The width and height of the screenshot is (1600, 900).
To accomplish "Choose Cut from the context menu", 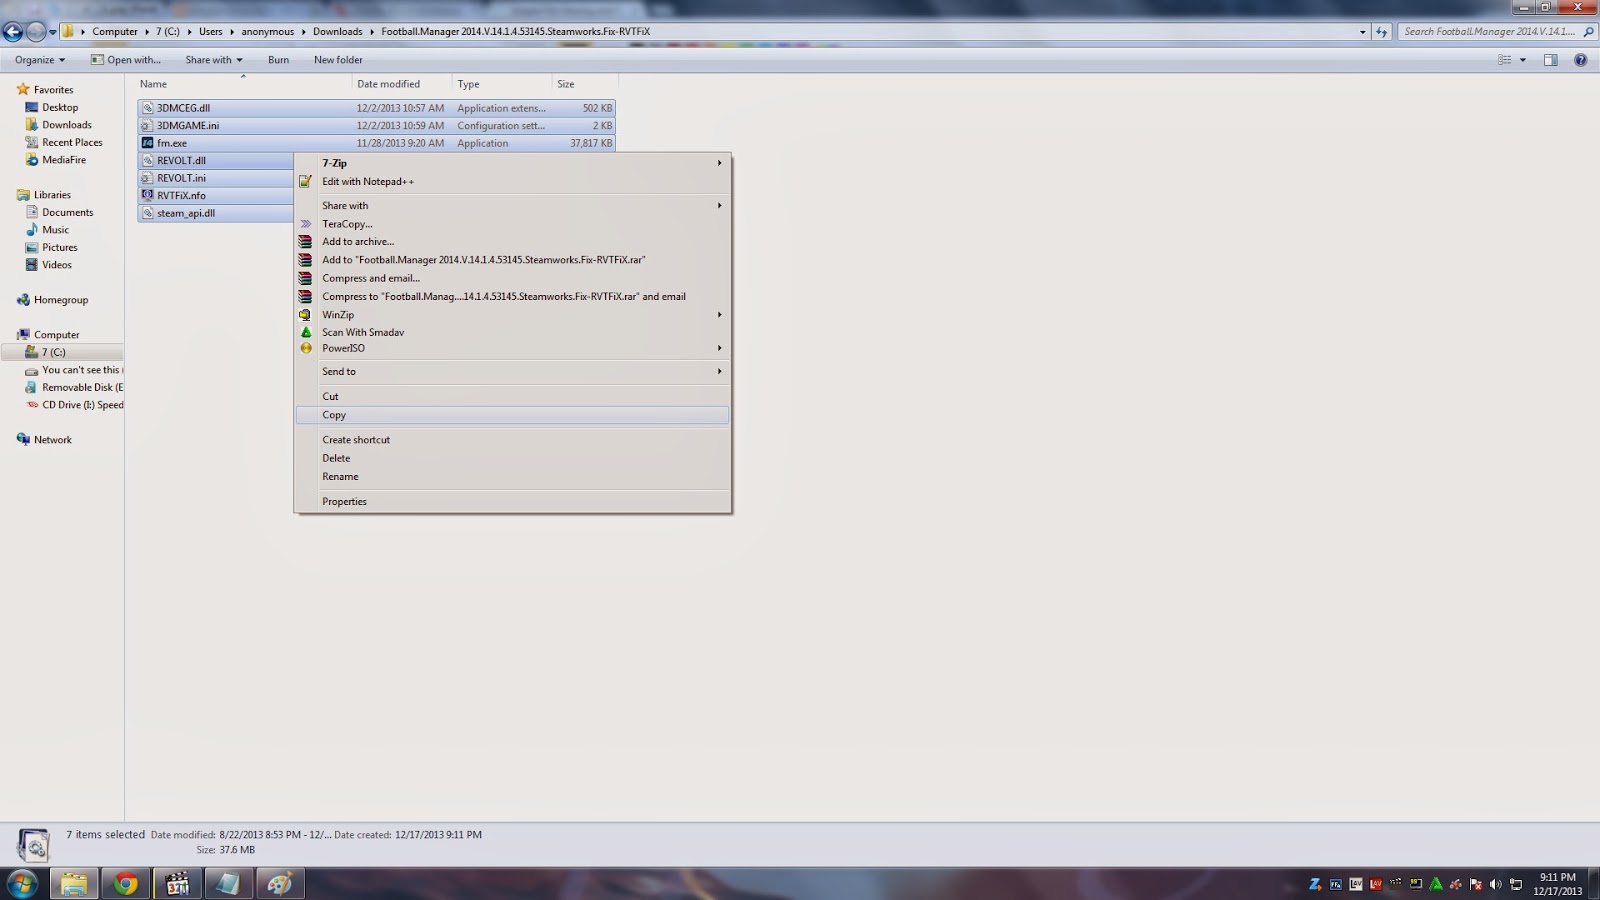I will tap(512, 397).
